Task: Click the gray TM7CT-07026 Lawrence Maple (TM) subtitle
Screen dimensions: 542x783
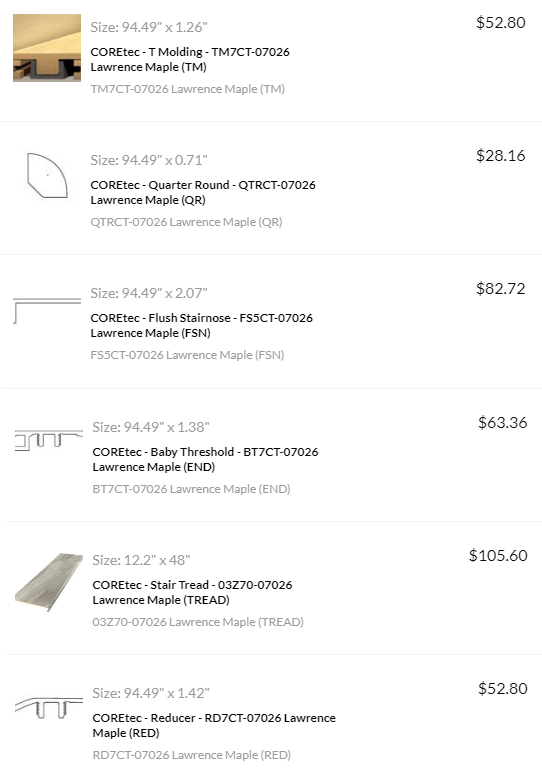Action: tap(187, 89)
